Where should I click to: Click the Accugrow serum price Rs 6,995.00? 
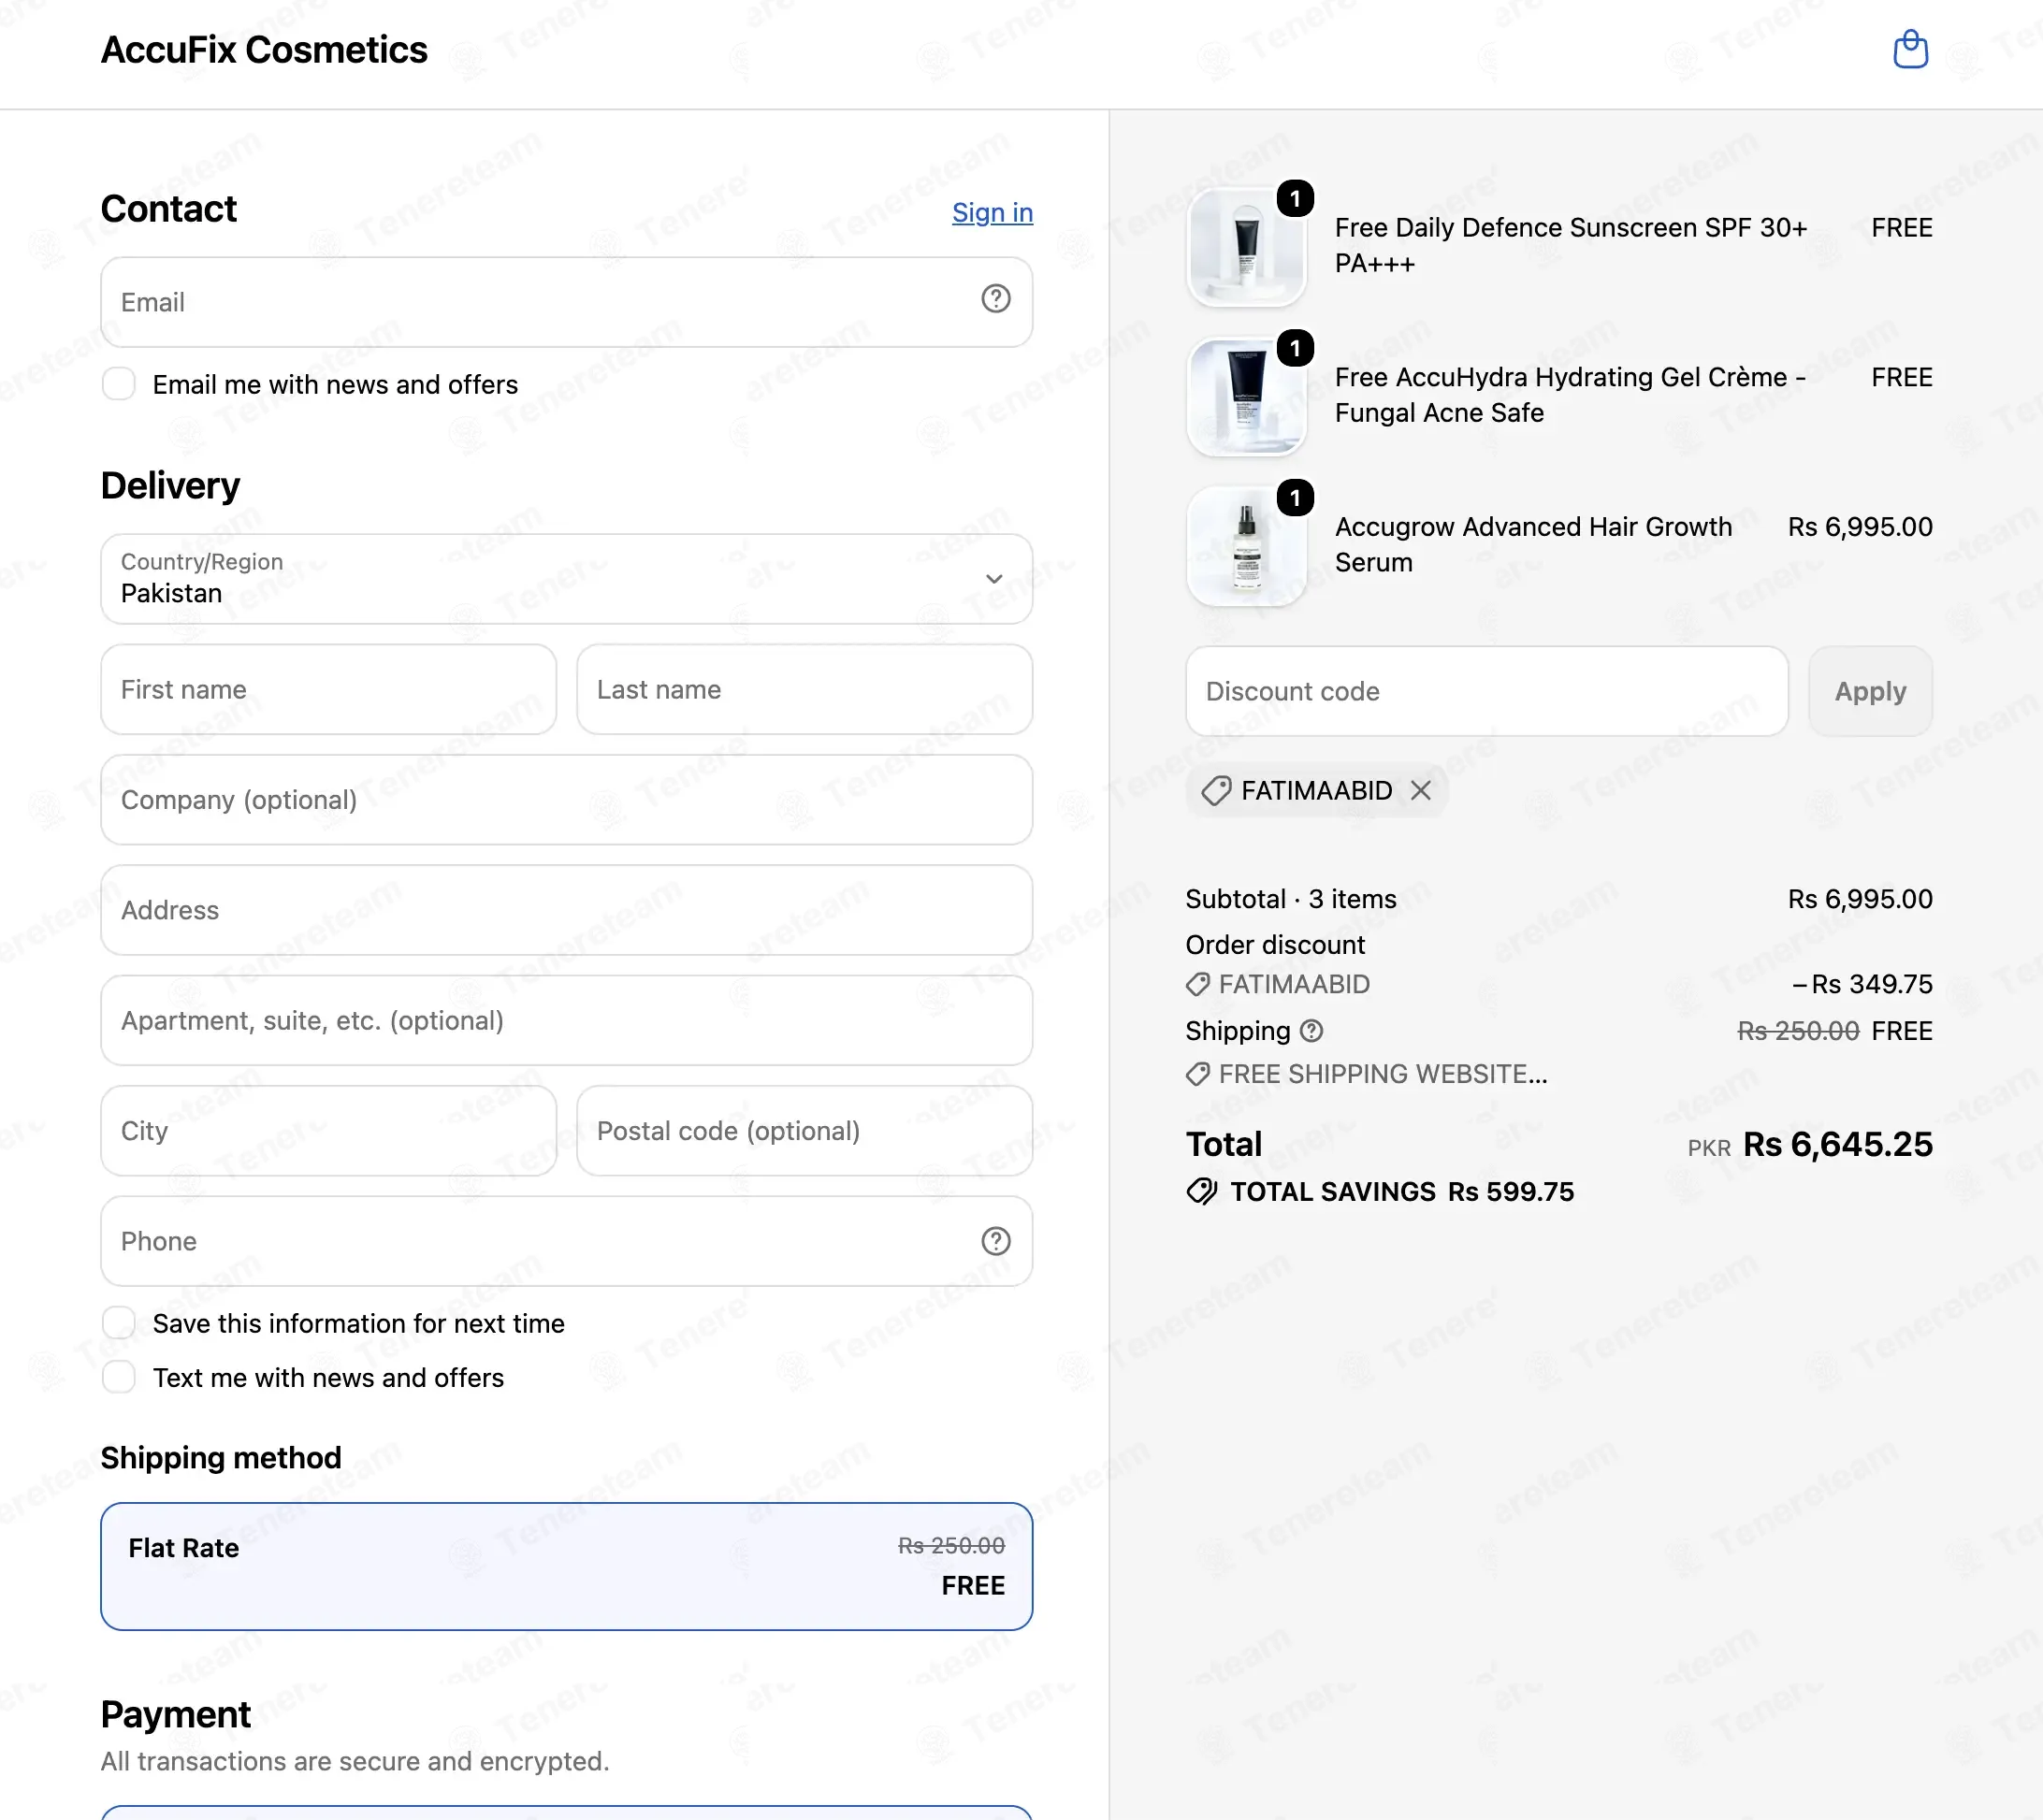click(1860, 527)
